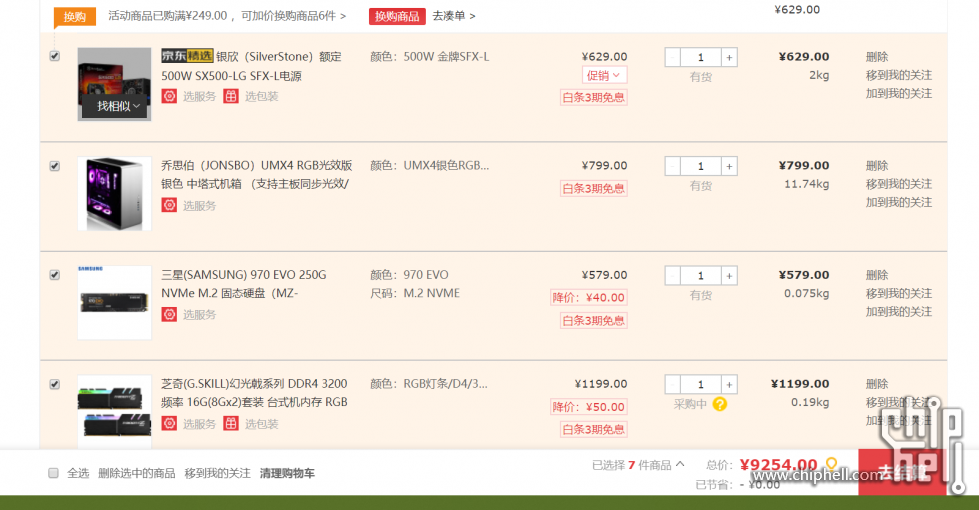Delete the SilverStone power supply from cart
Screen dimensions: 979x510
[x=877, y=57]
